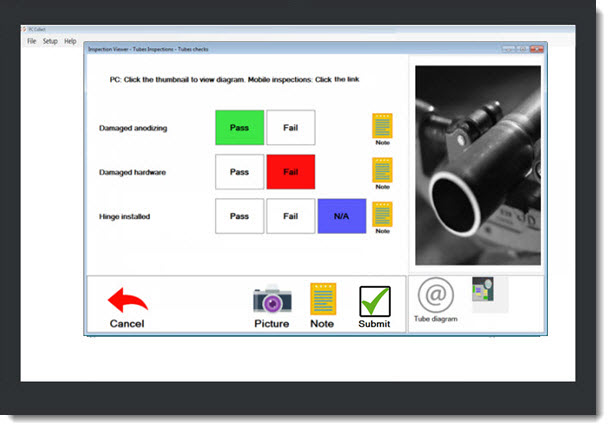This screenshot has width=611, height=430.
Task: Click the Tube diagram @ link icon
Action: pyautogui.click(x=435, y=295)
